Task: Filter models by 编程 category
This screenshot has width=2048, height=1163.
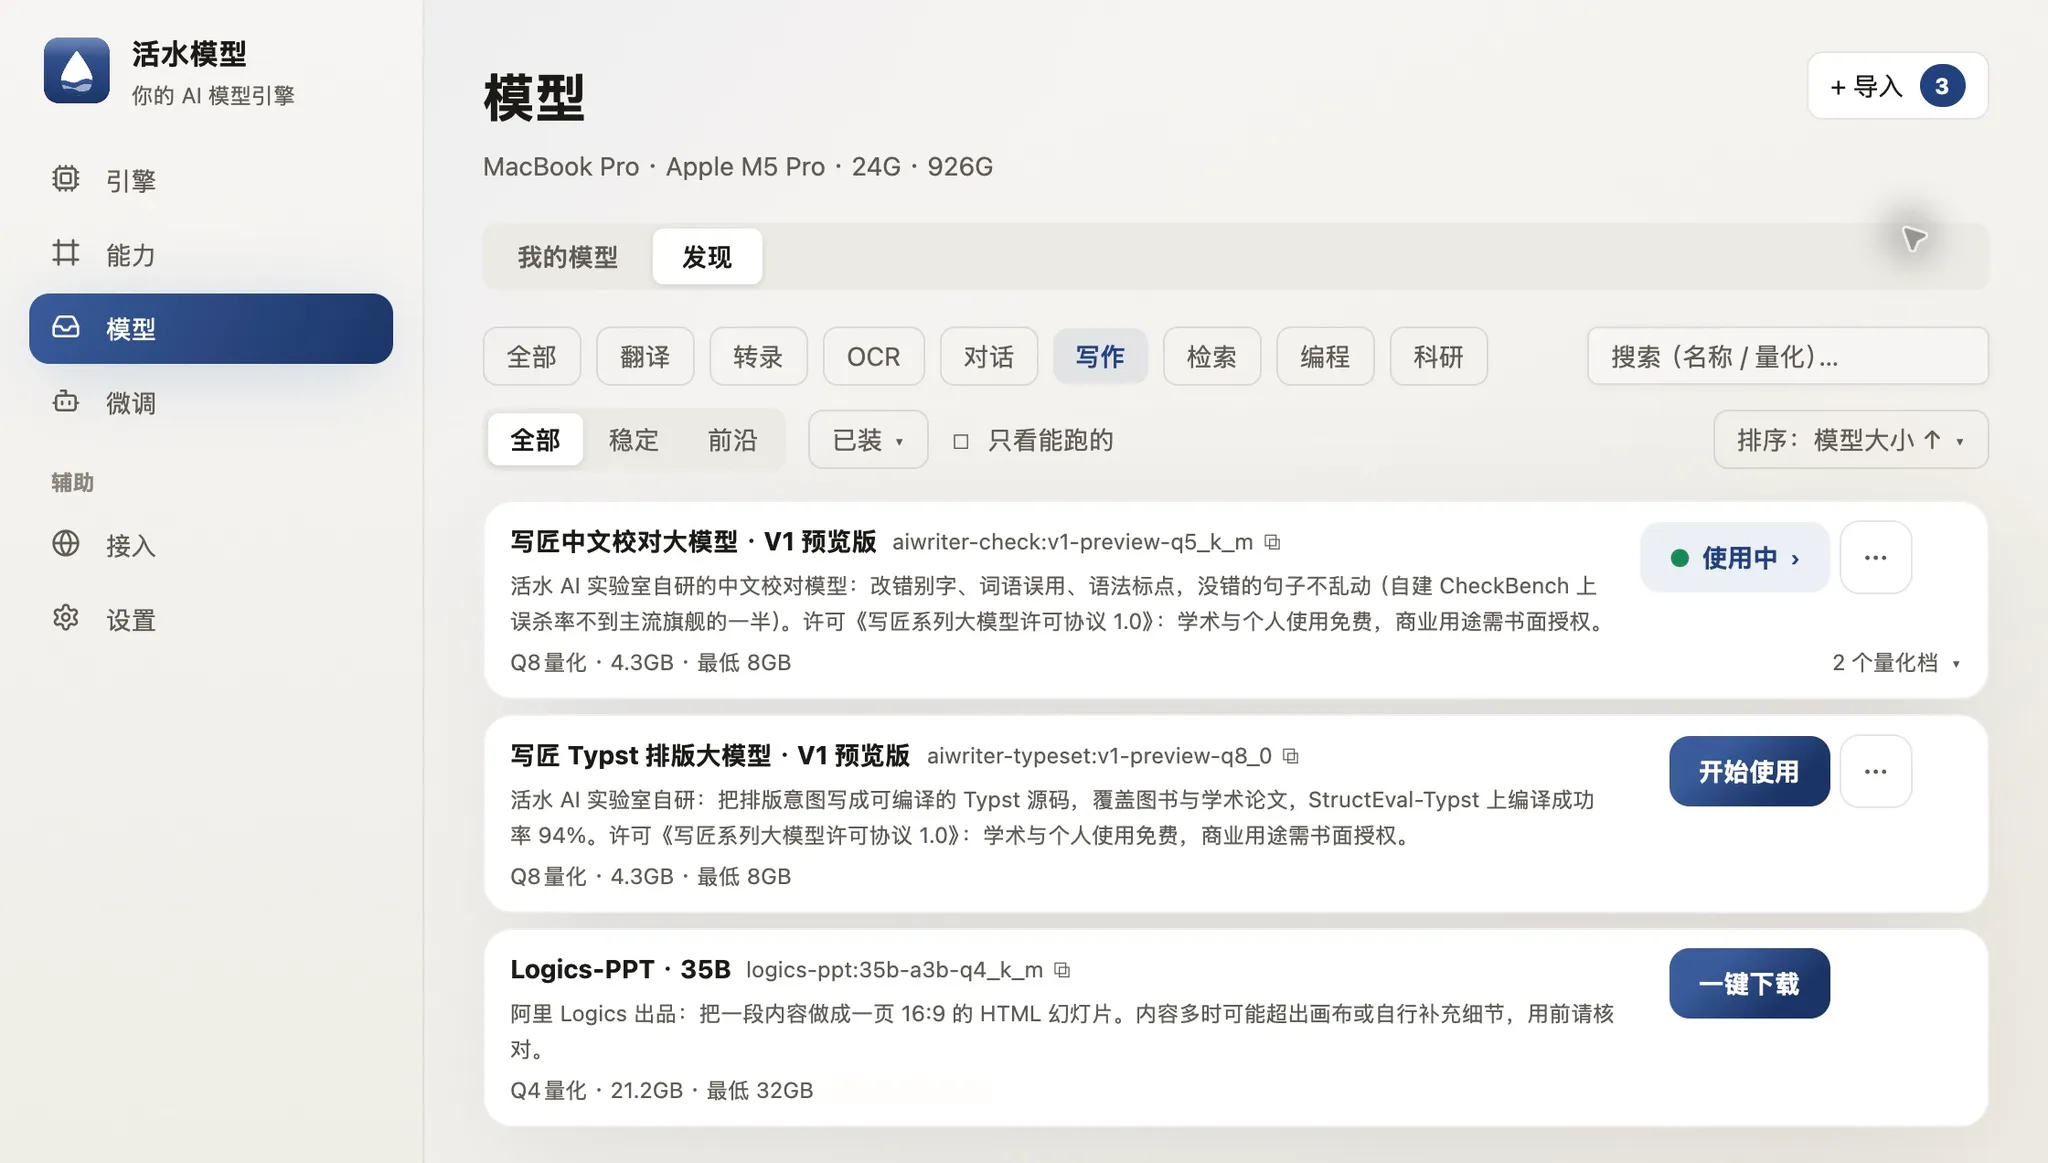Action: [x=1325, y=356]
